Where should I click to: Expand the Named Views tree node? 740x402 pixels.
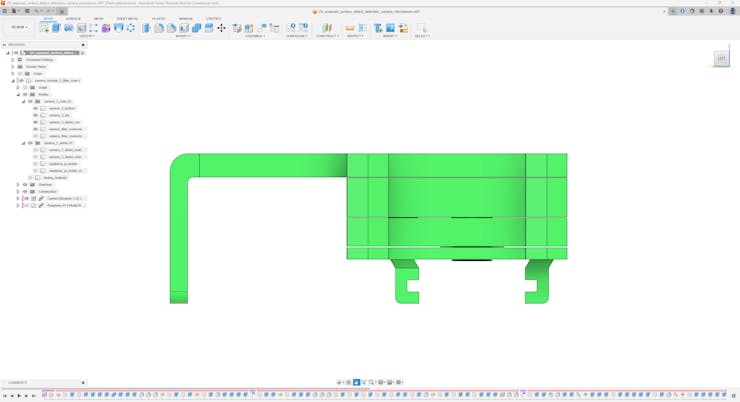pyautogui.click(x=13, y=66)
